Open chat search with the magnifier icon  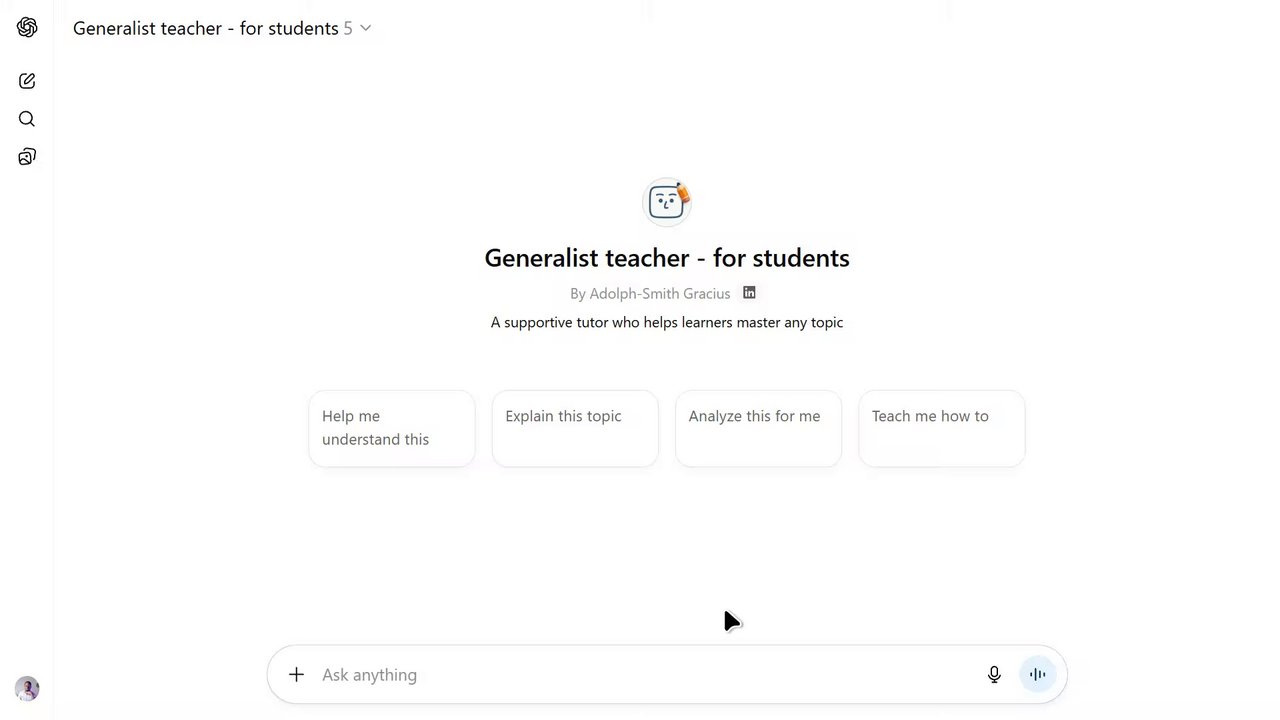pyautogui.click(x=27, y=119)
